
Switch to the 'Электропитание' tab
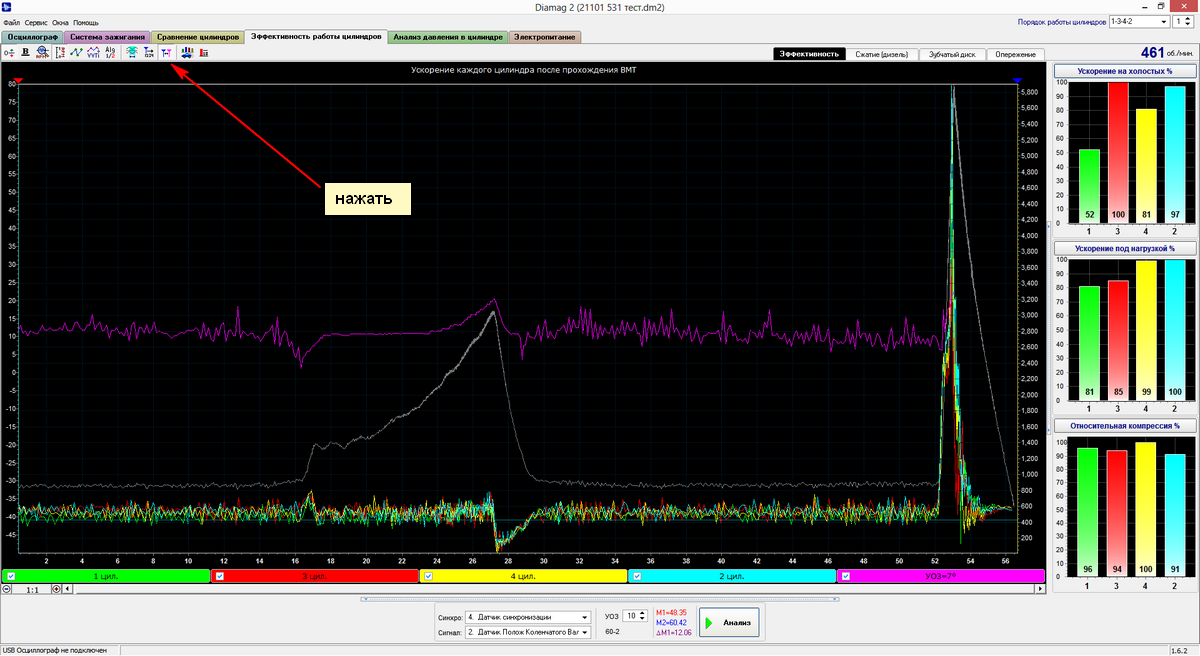(545, 37)
